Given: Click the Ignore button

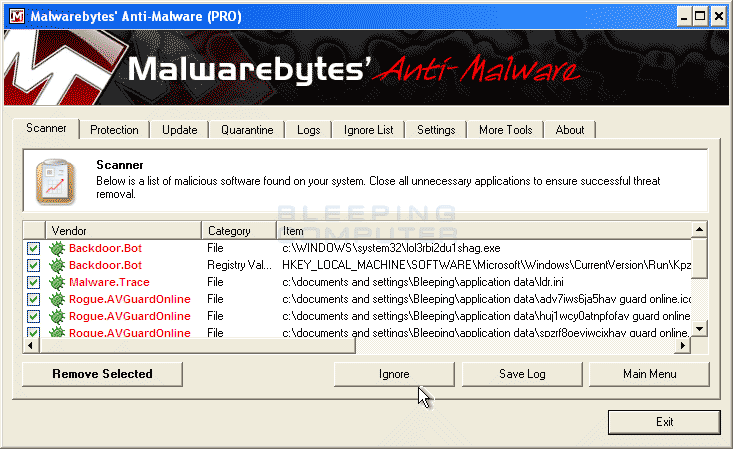Looking at the screenshot, I should [x=394, y=374].
